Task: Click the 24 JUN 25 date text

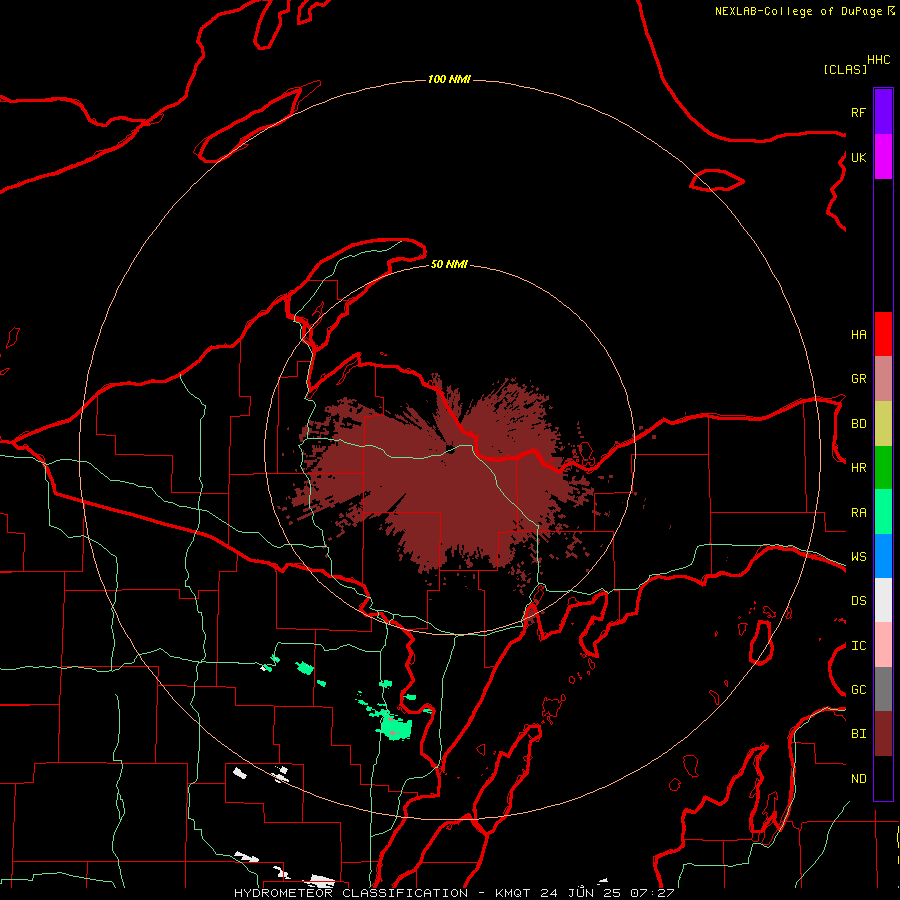Action: coord(581,893)
